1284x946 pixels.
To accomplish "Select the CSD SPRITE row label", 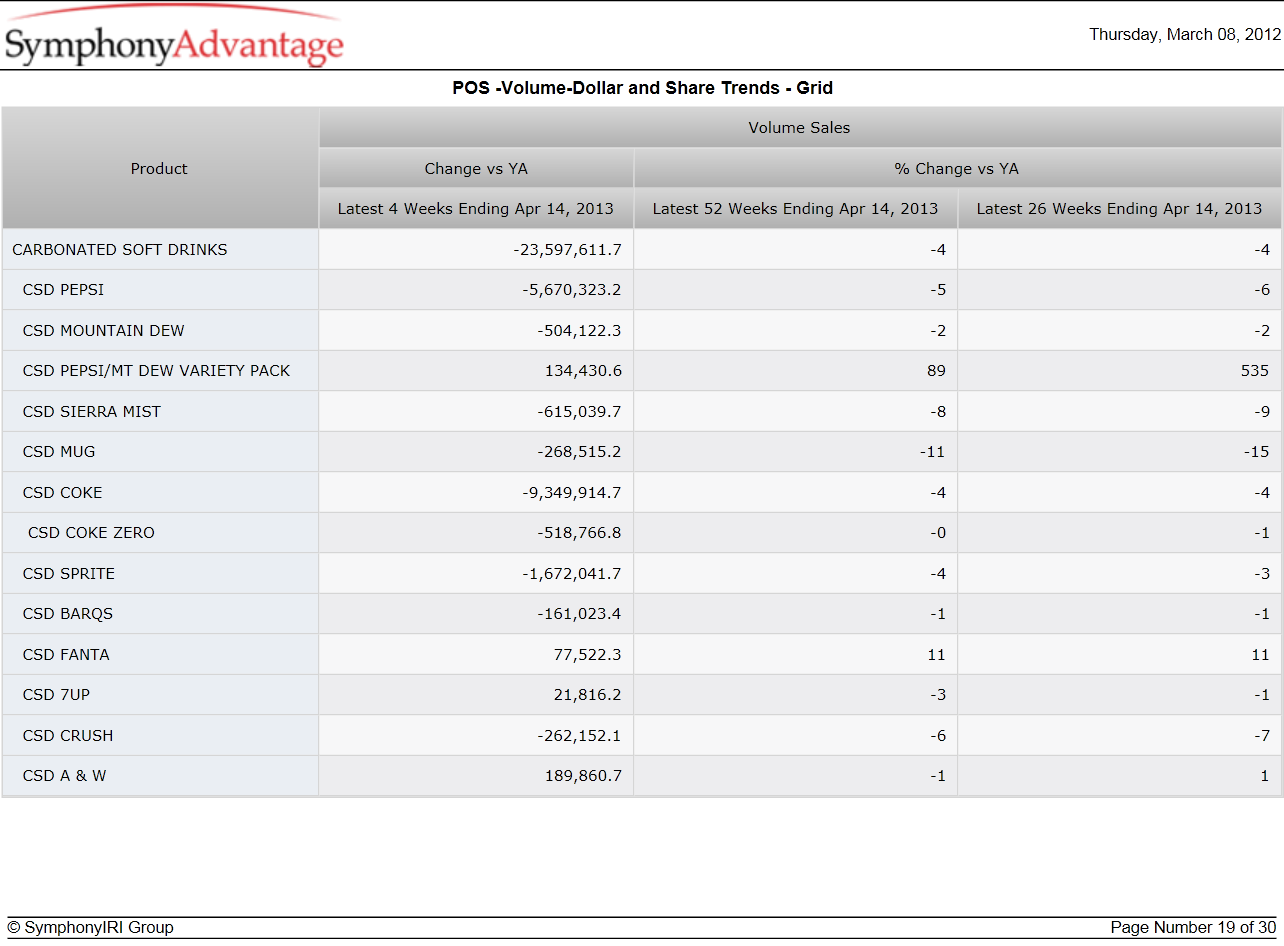I will tap(68, 574).
